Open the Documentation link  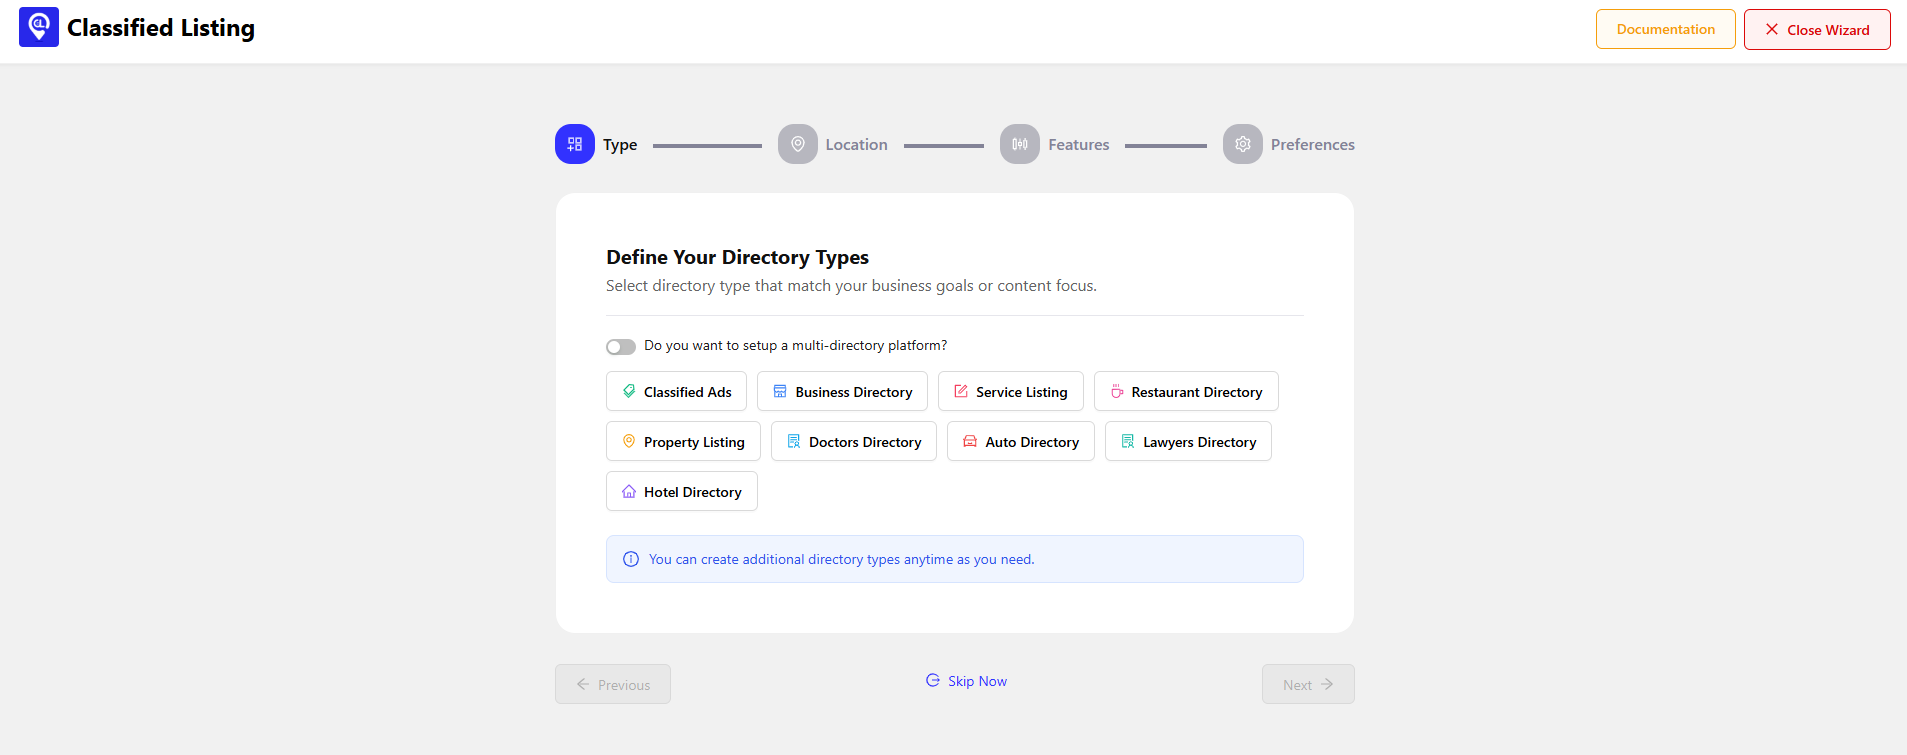pos(1666,29)
